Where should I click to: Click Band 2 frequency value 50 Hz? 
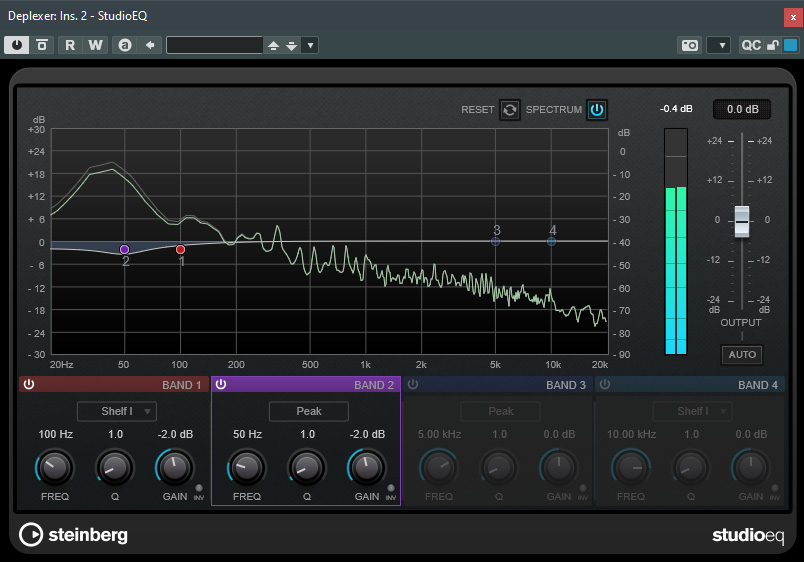(247, 434)
